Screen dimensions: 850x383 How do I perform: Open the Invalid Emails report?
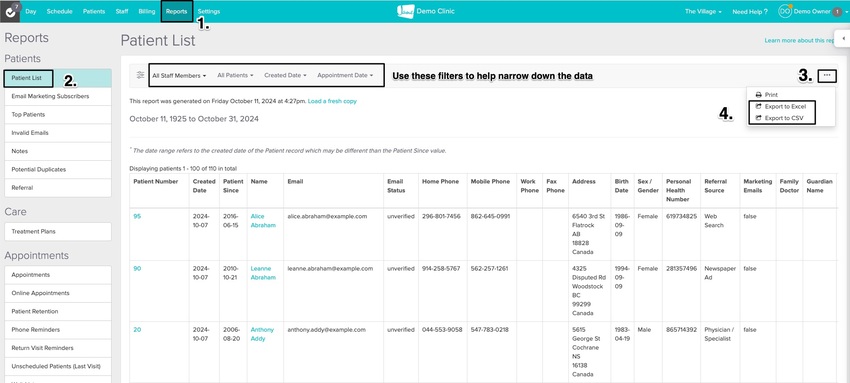pyautogui.click(x=57, y=133)
